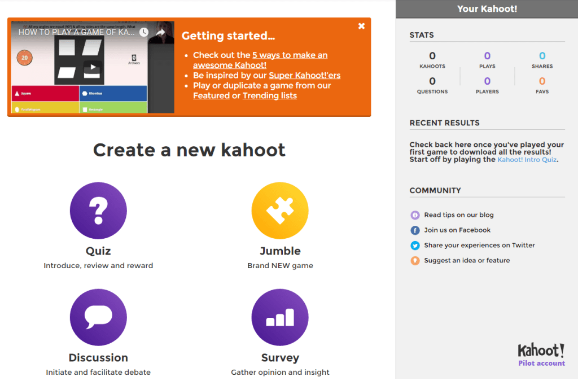Open the Super Kahoot!'ers link
Viewport: 578px width, 379px height.
pyautogui.click(x=304, y=75)
